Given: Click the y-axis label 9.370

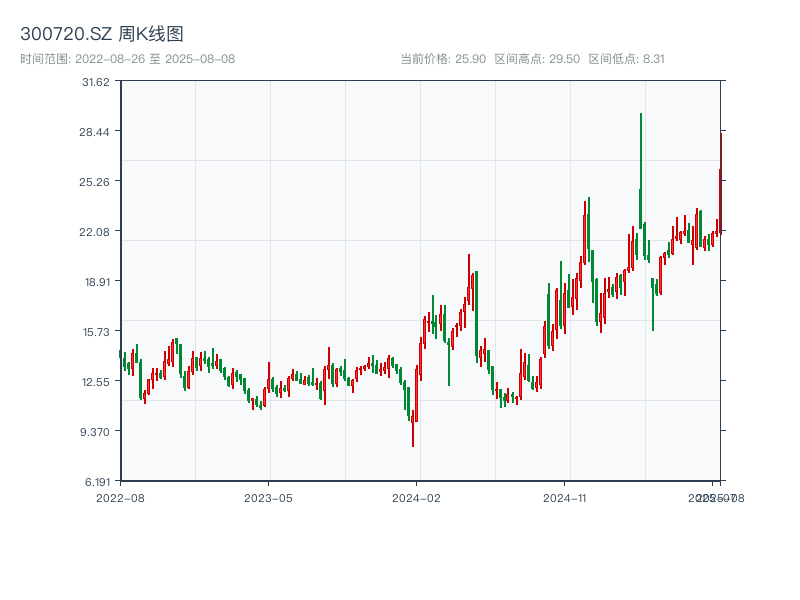Looking at the screenshot, I should (95, 432).
